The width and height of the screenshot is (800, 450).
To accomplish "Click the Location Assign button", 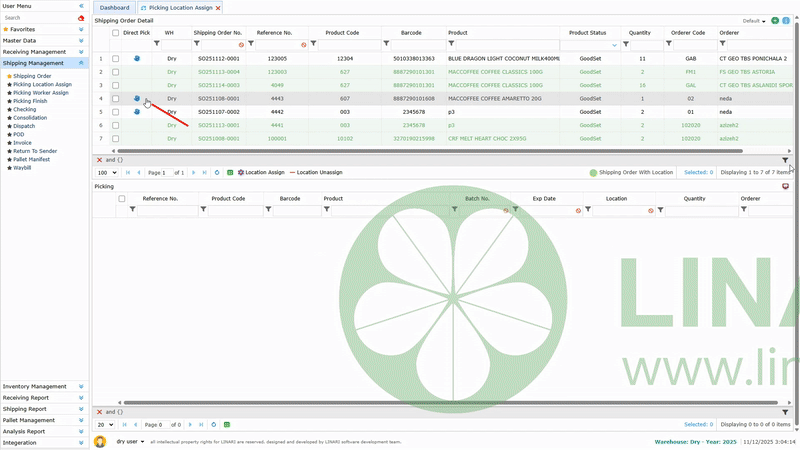I will click(x=261, y=173).
